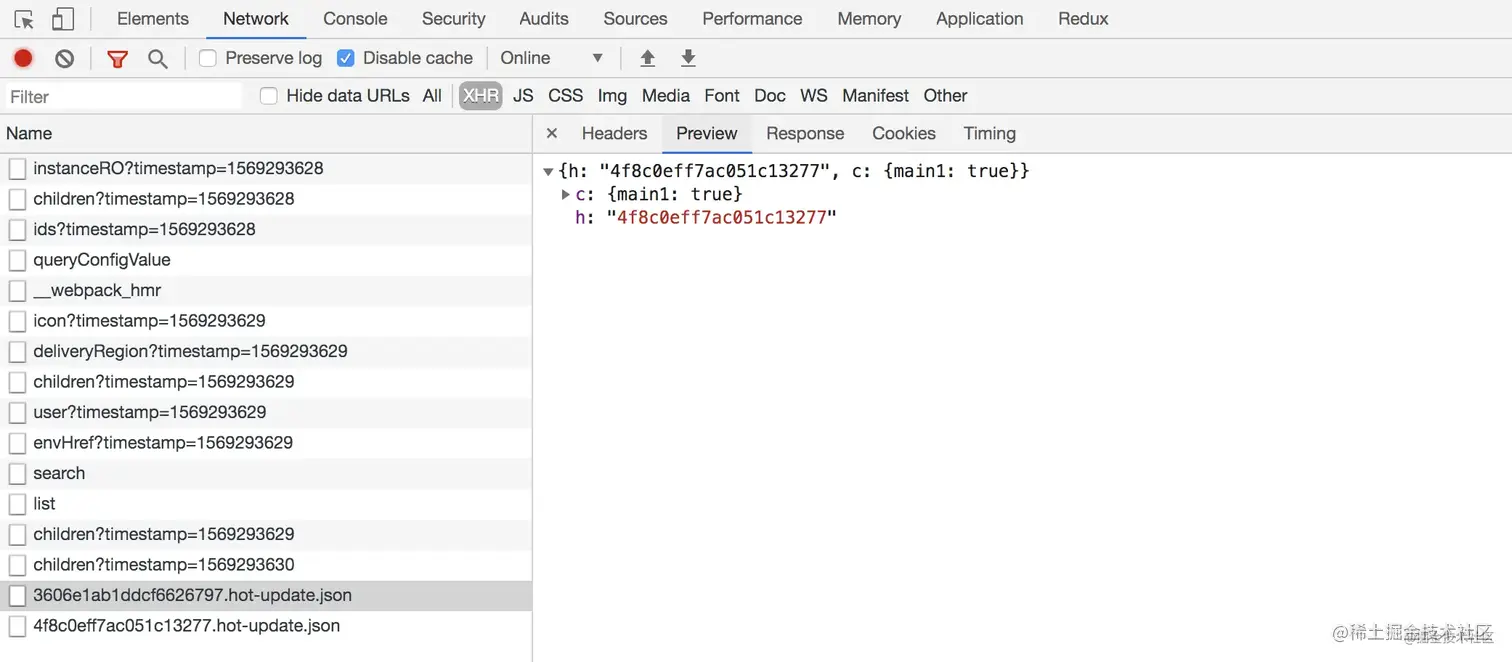
Task: Open the Performance panel tab
Action: point(752,19)
